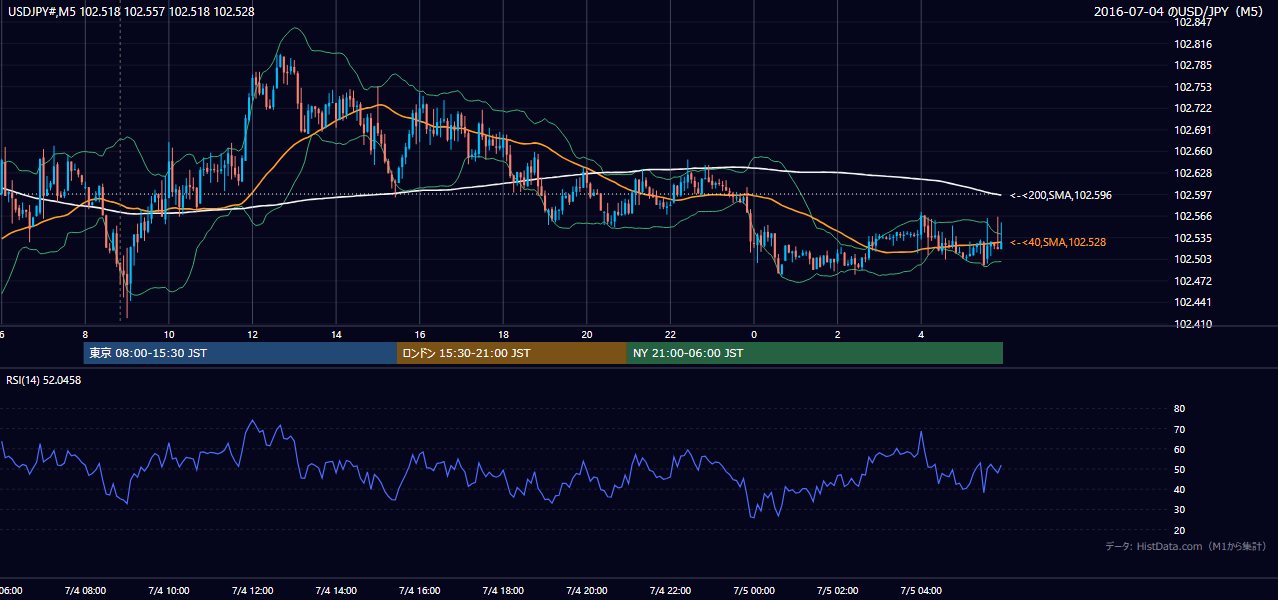Image resolution: width=1278 pixels, height=600 pixels.
Task: Click RSI axis level 80
Action: pos(1179,409)
